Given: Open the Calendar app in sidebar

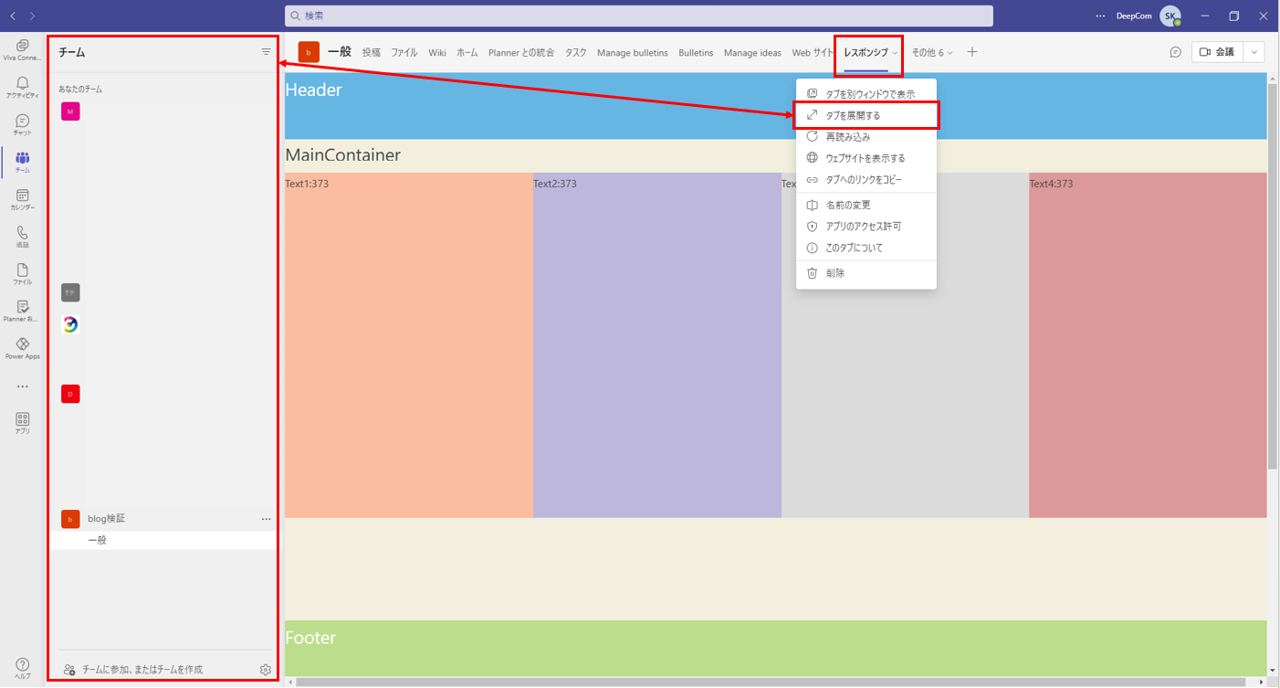Looking at the screenshot, I should tap(22, 199).
